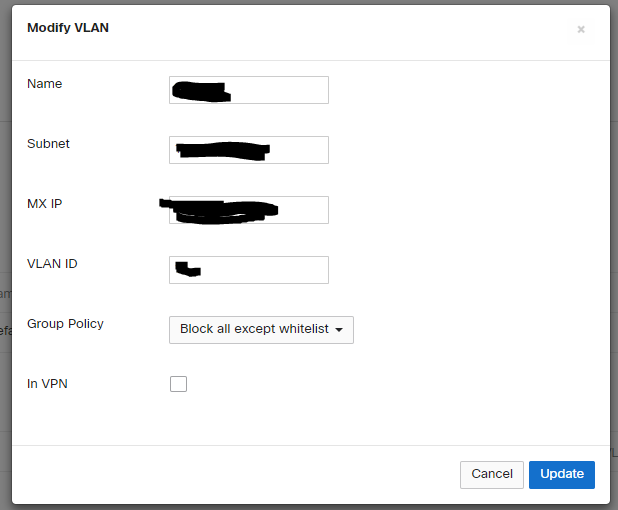The width and height of the screenshot is (618, 510).
Task: Click the 'VLAN ID' label
Action: 52,264
